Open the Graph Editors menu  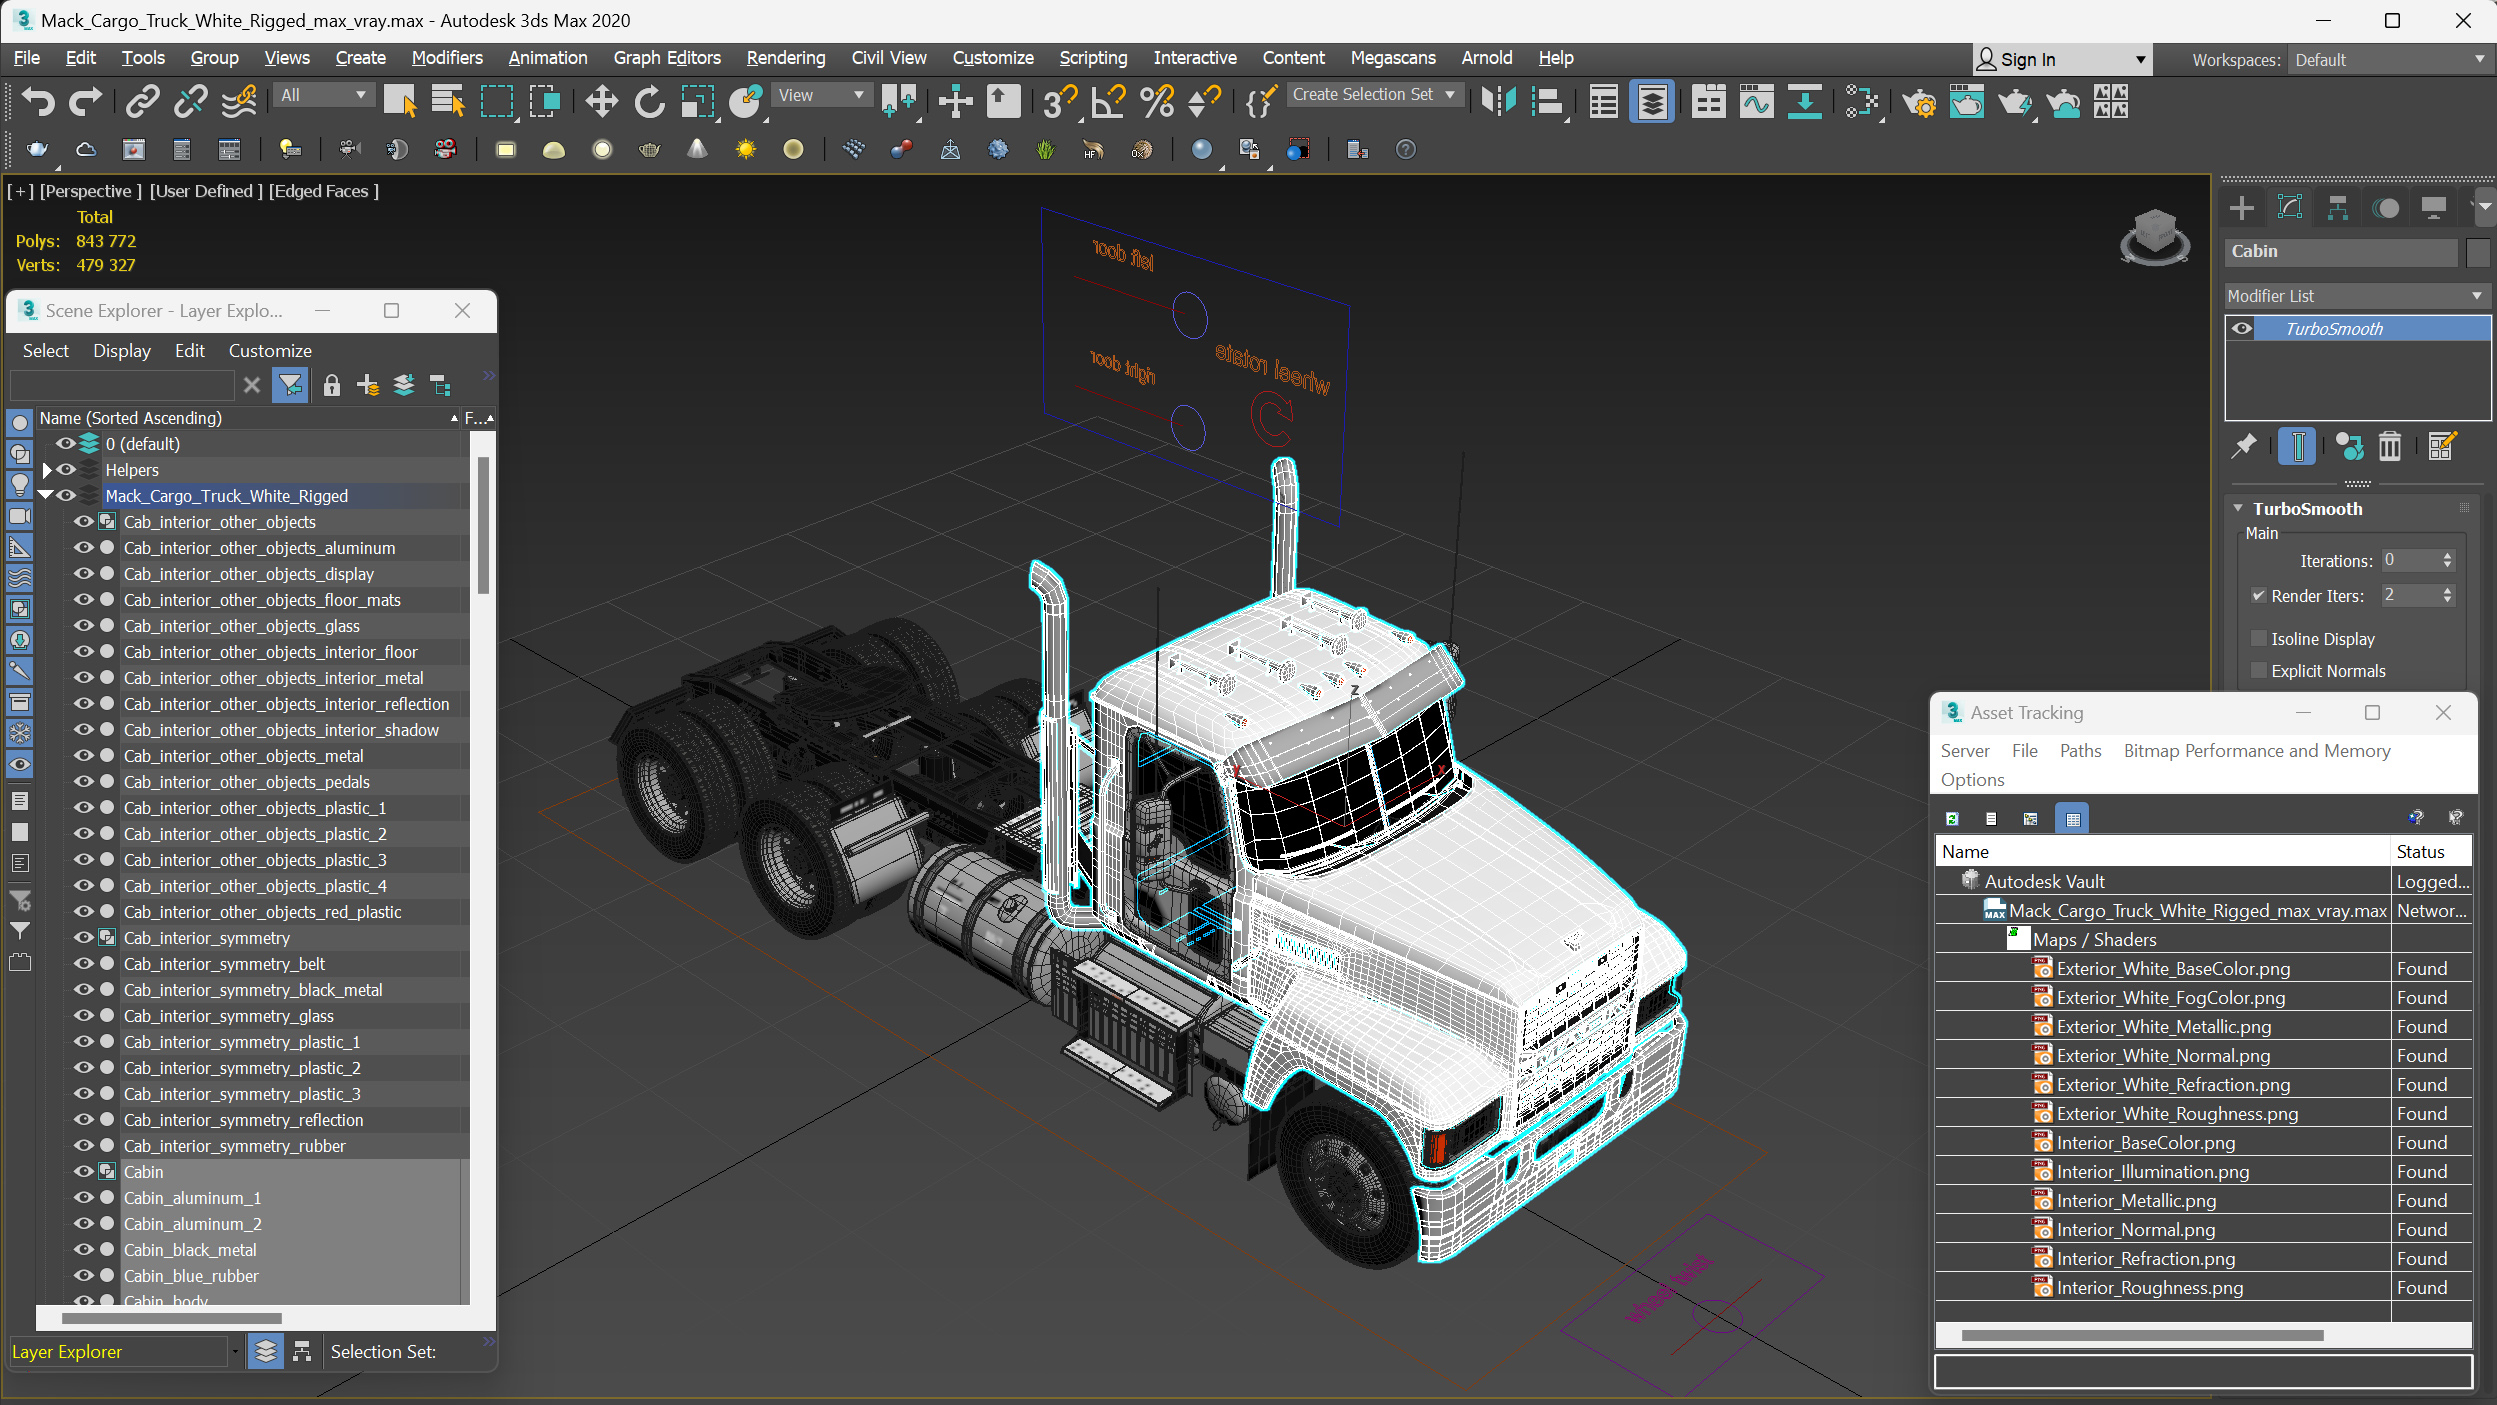(666, 58)
